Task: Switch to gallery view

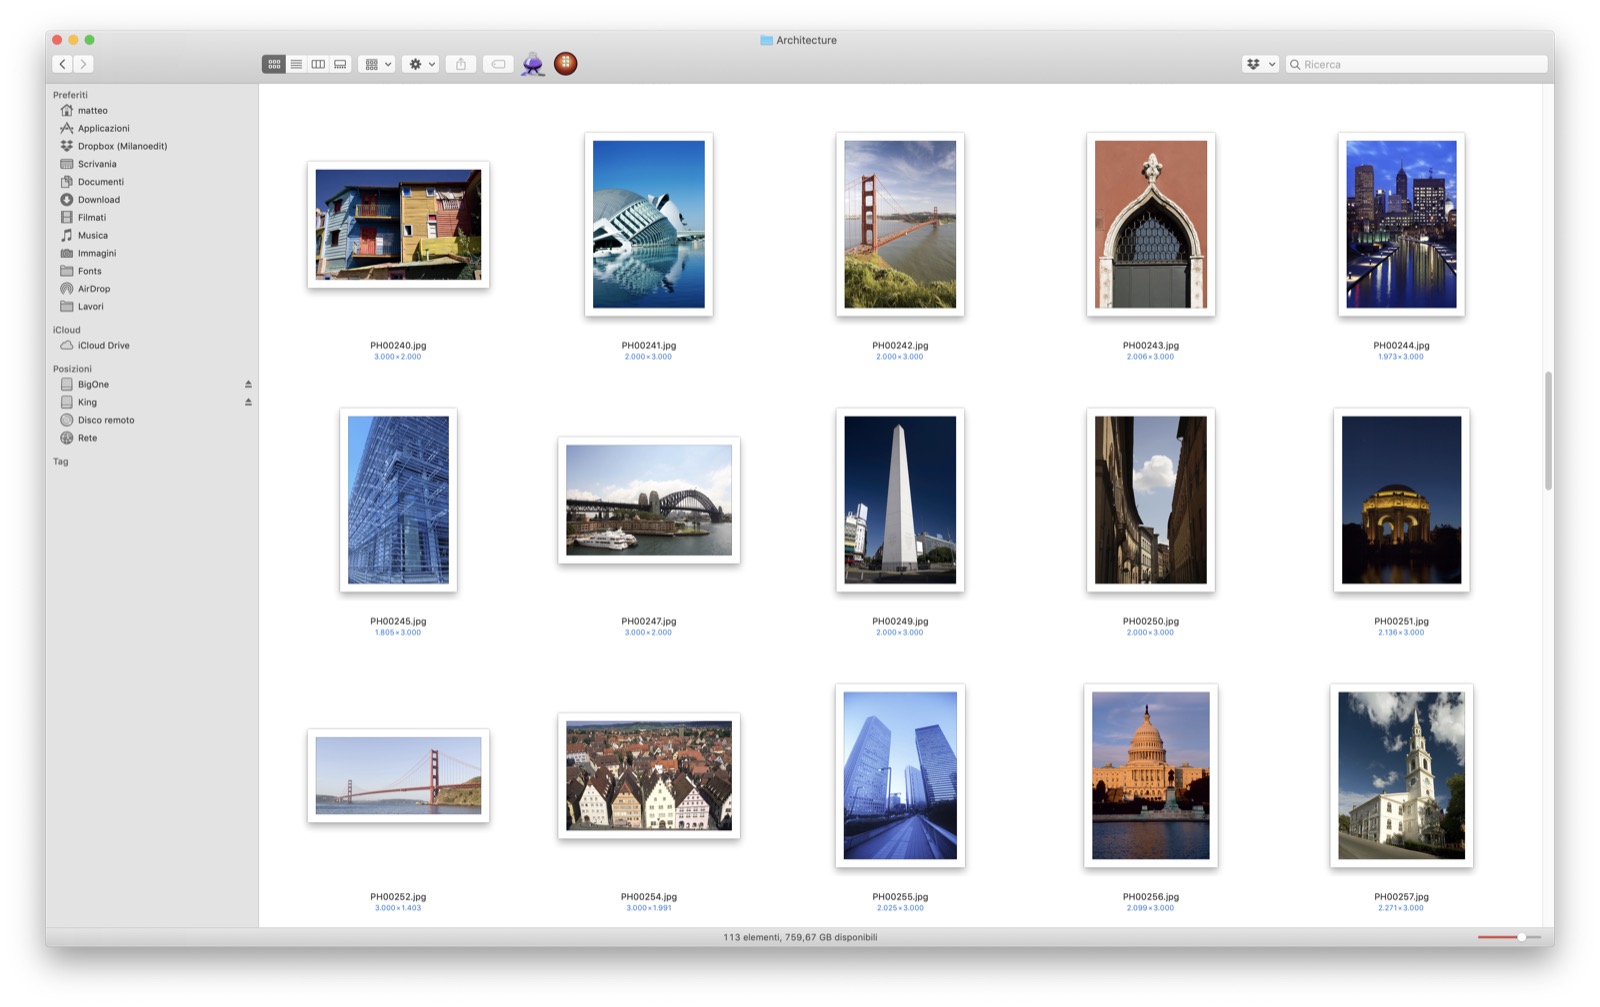Action: 340,64
